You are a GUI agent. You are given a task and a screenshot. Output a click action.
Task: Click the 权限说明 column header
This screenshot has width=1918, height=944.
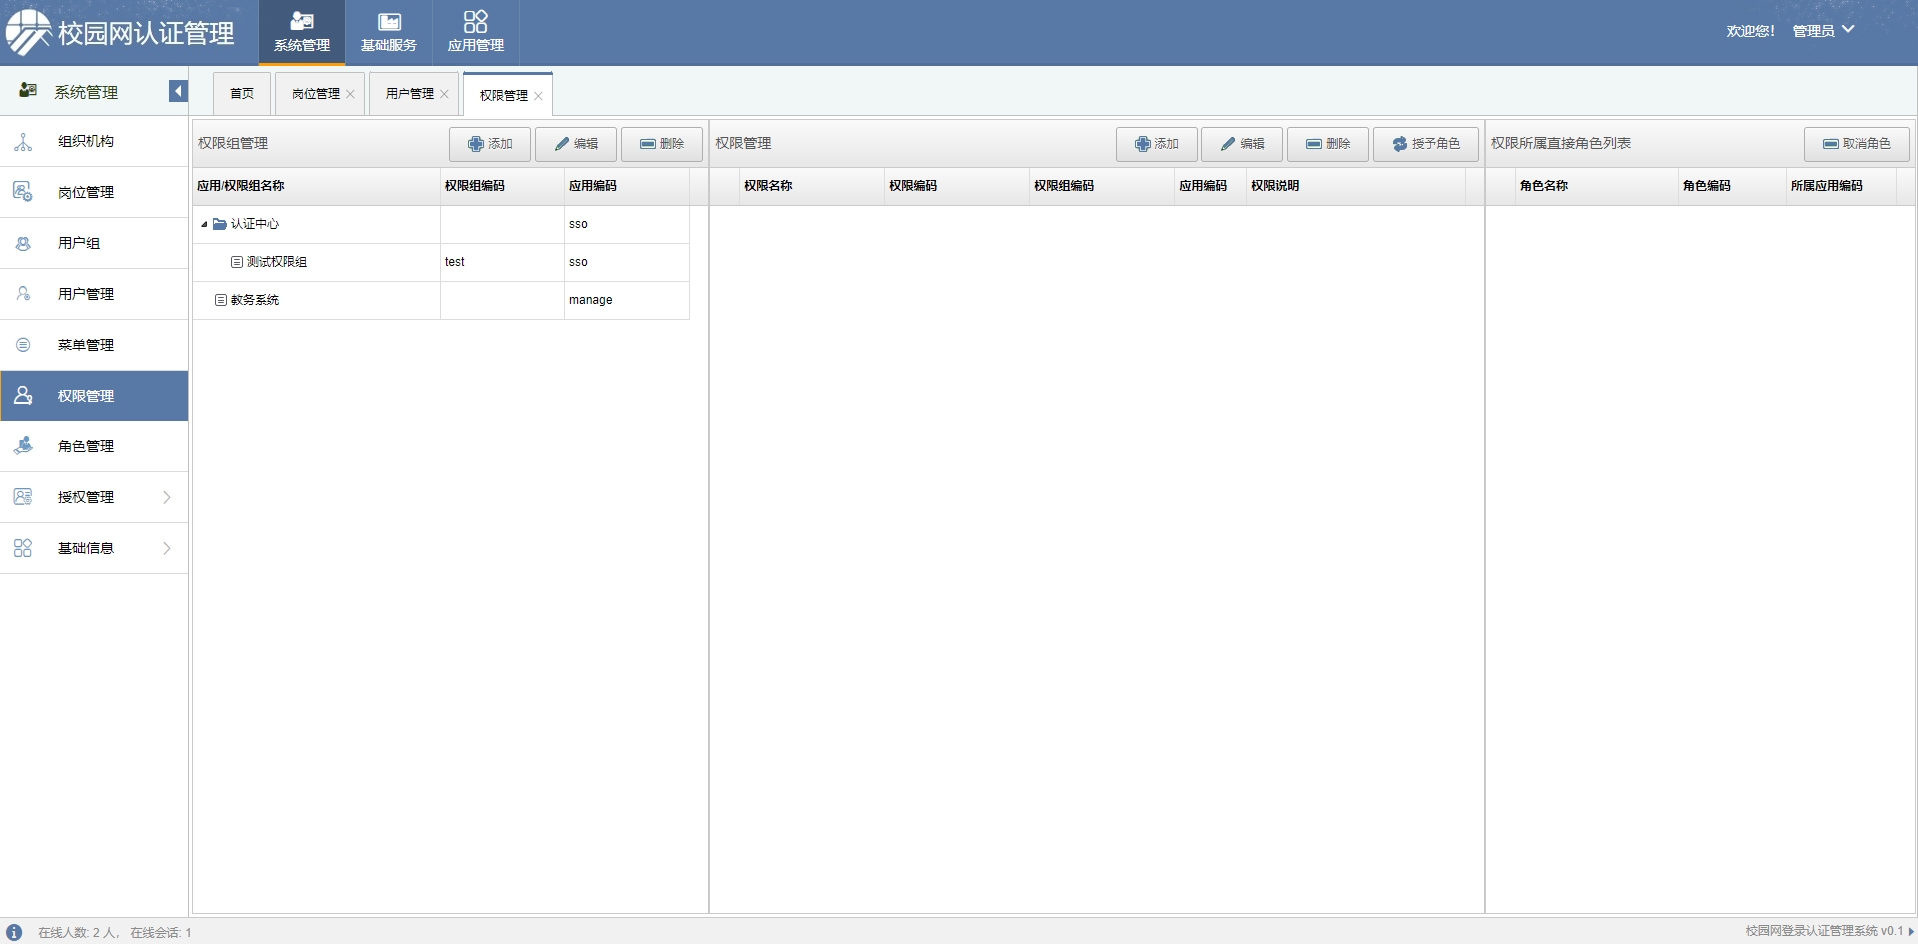[1356, 186]
